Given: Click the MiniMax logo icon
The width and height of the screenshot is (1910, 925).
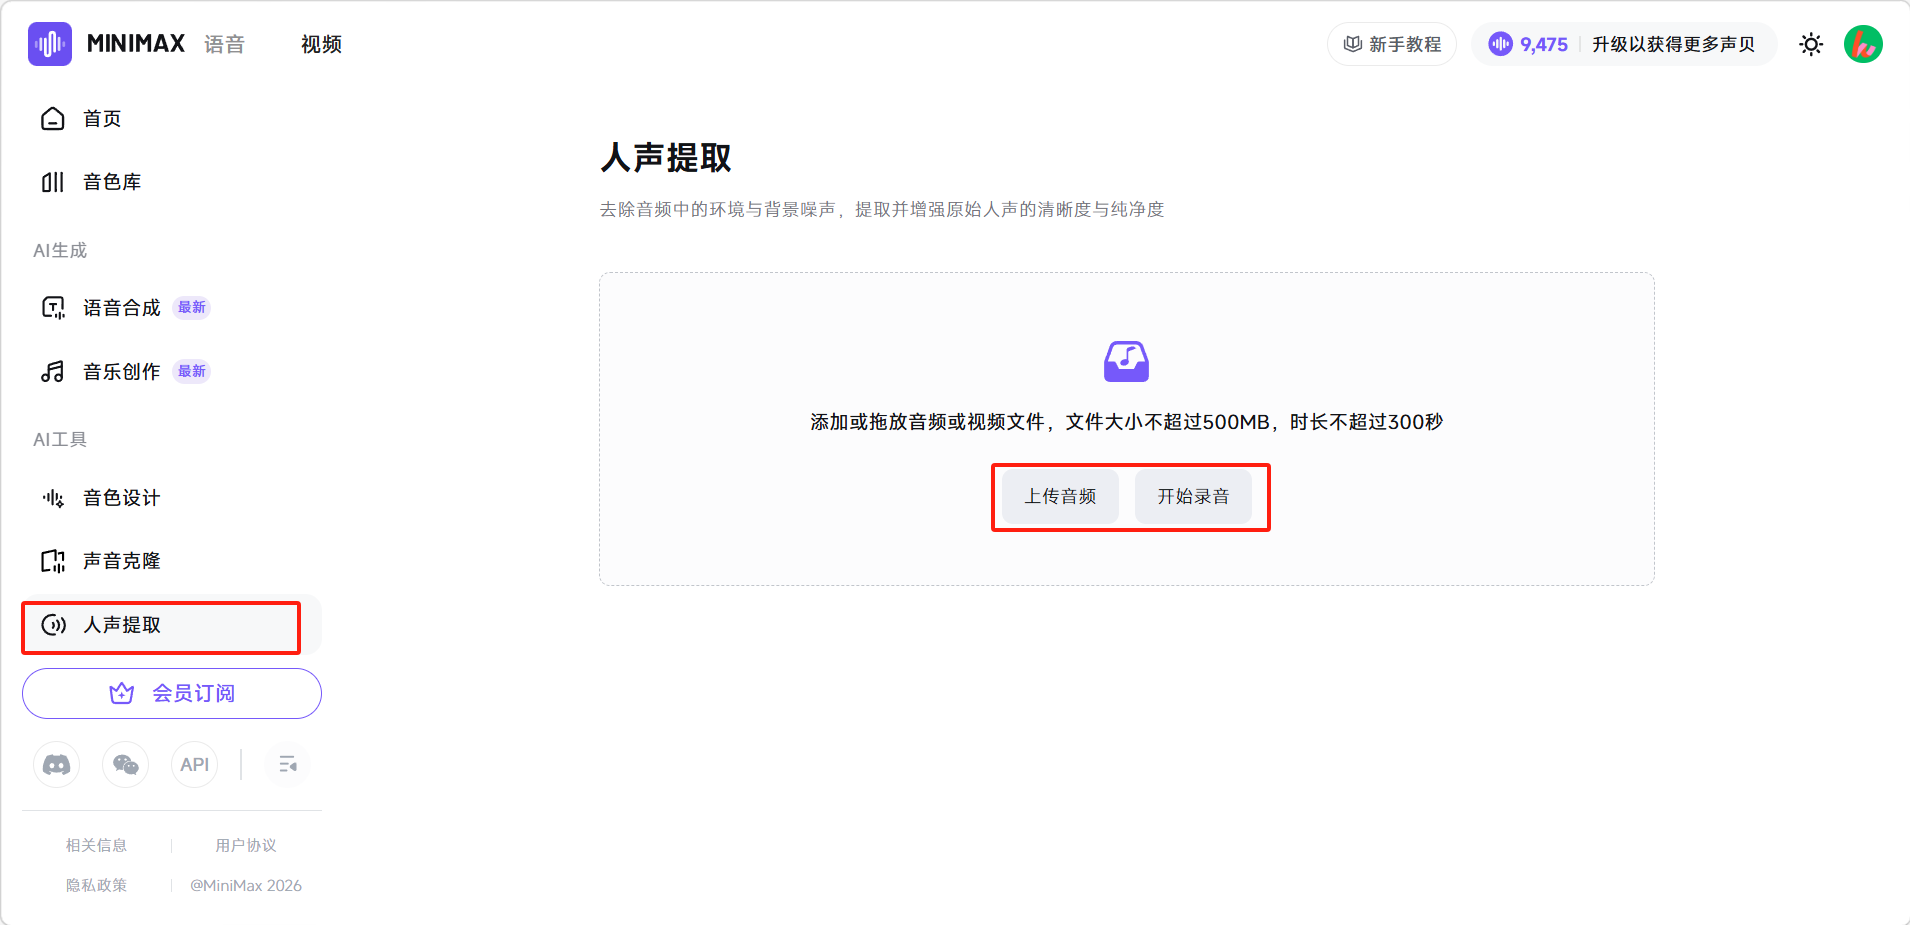Looking at the screenshot, I should [x=50, y=44].
